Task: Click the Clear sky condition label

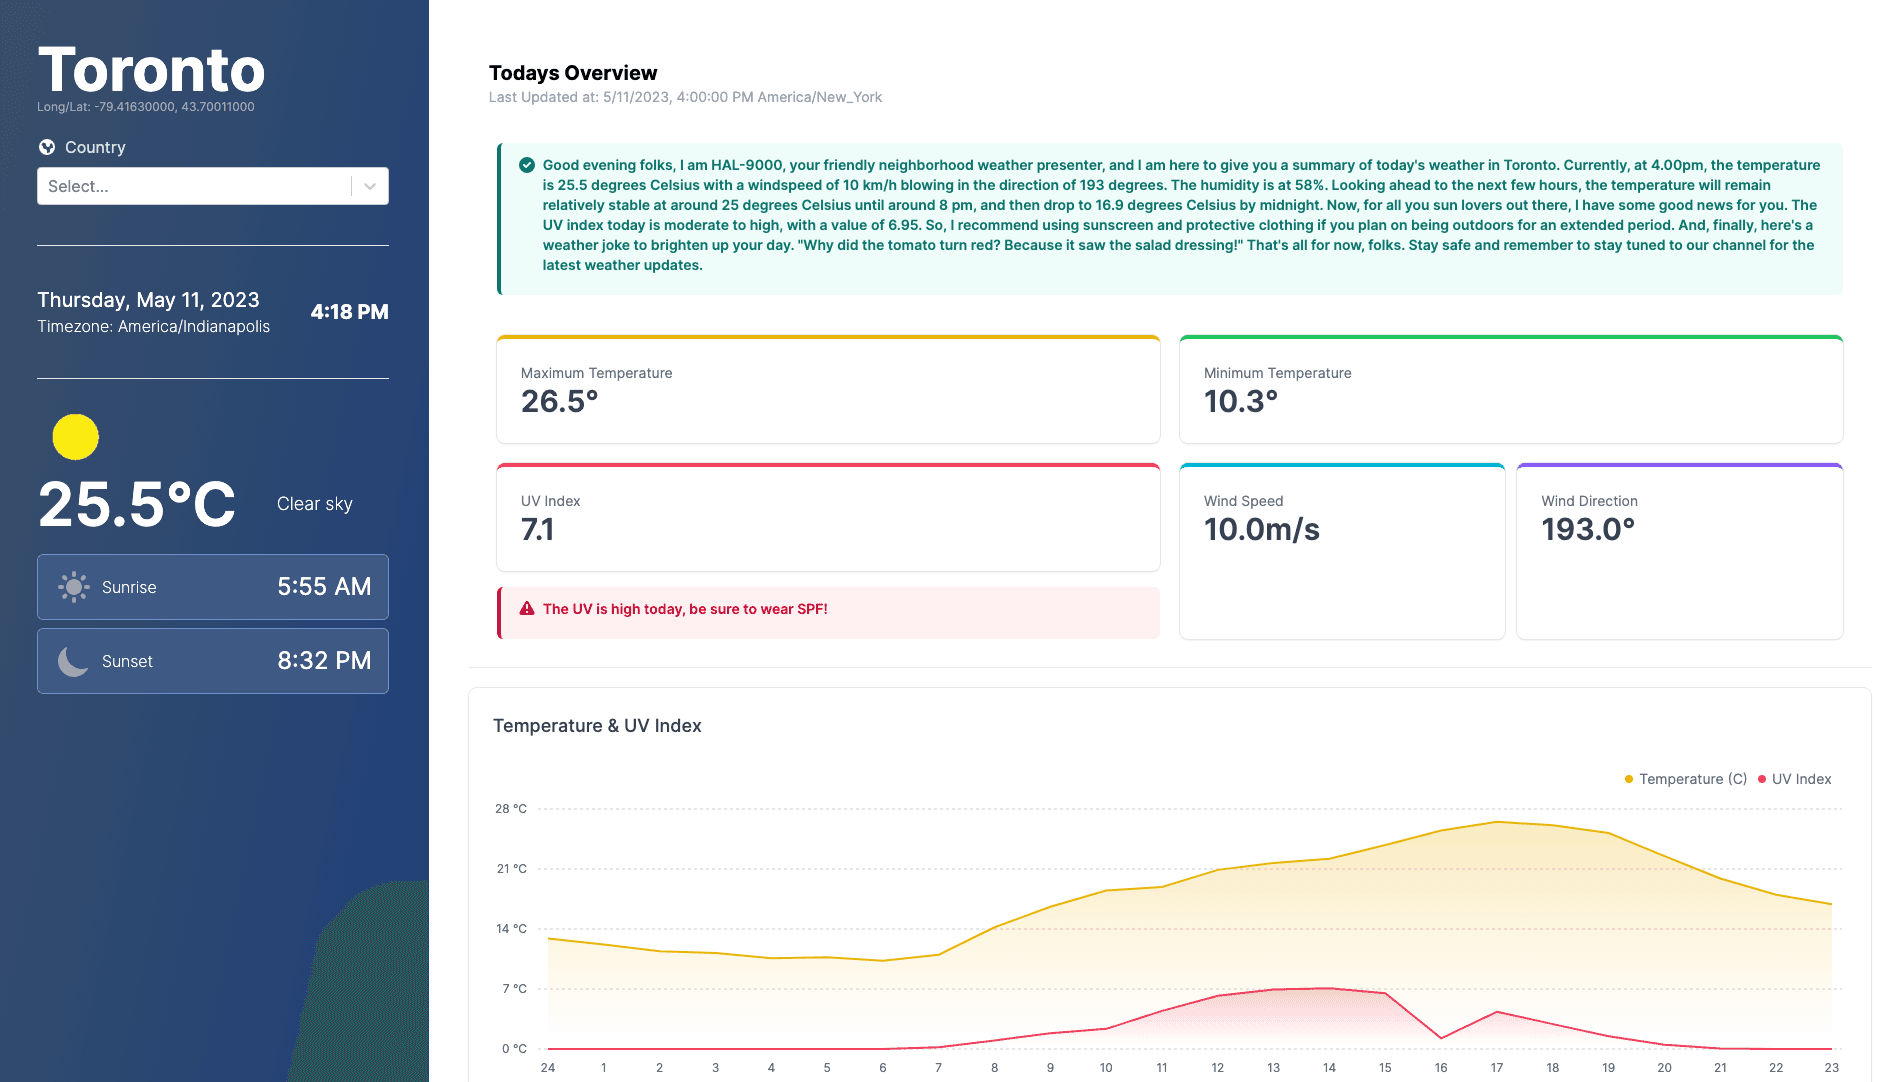Action: [315, 504]
